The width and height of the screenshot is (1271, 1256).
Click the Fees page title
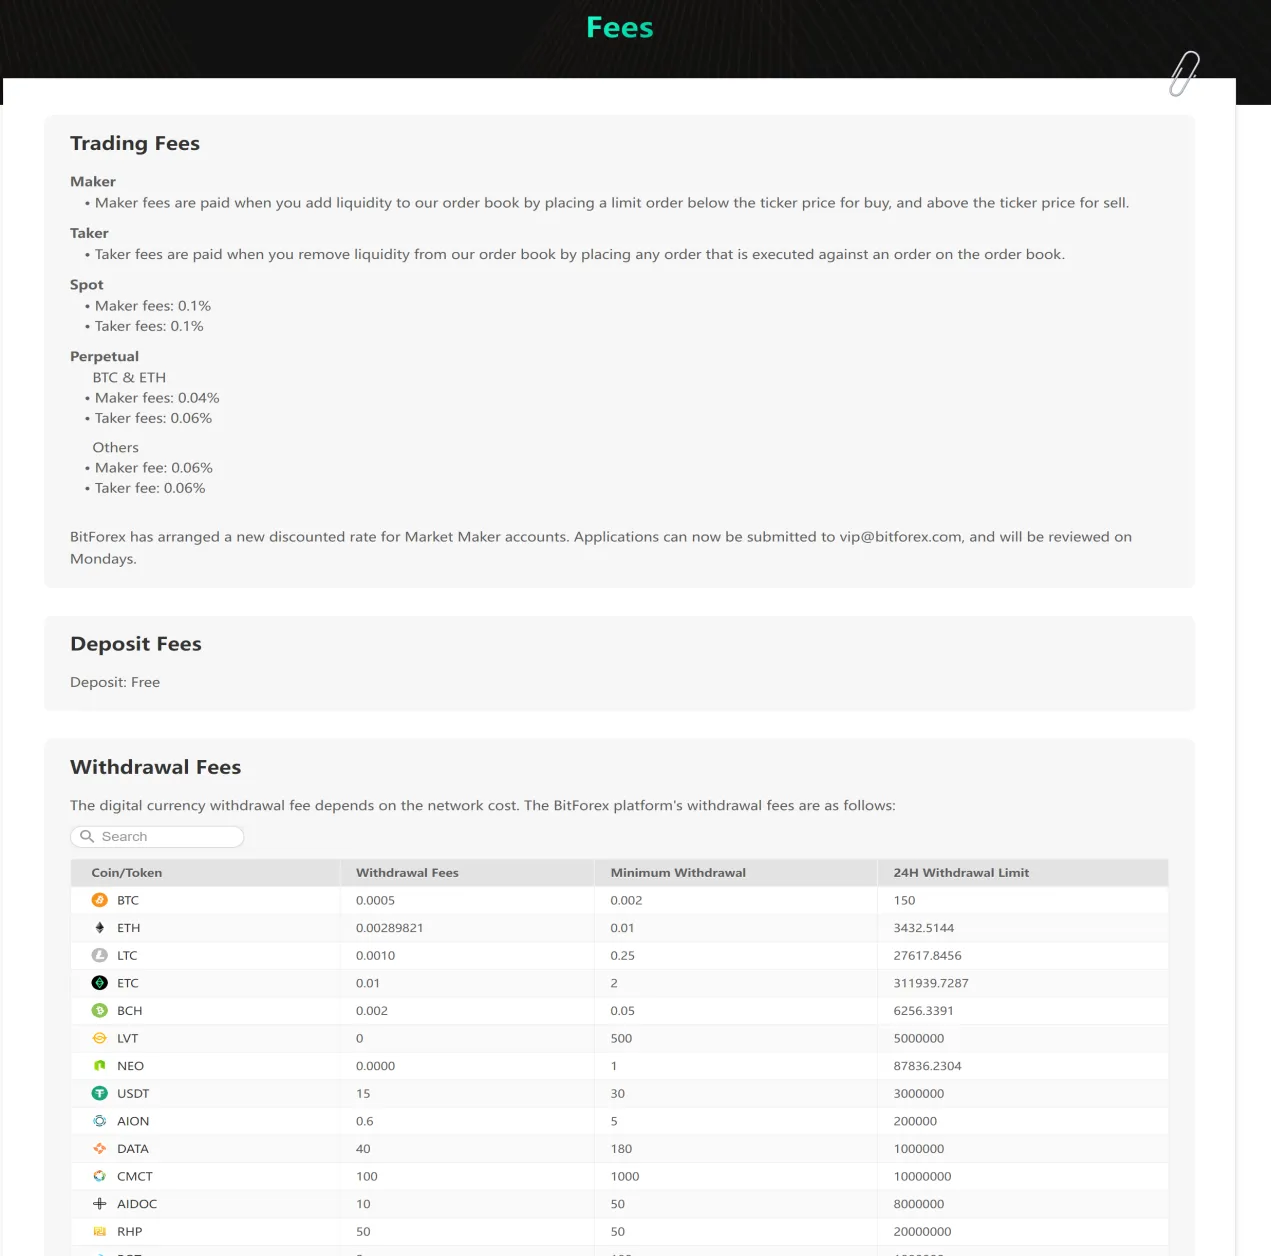point(620,28)
